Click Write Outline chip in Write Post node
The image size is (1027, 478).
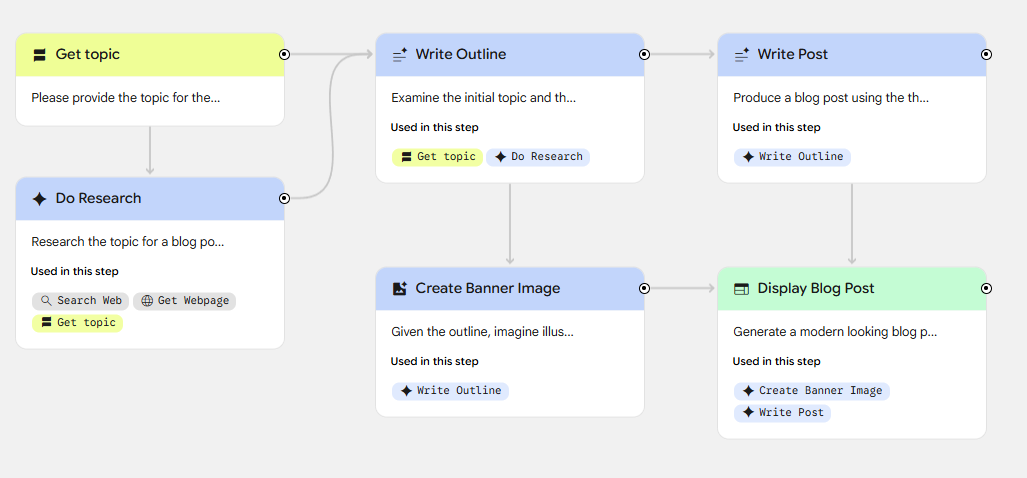pos(792,157)
